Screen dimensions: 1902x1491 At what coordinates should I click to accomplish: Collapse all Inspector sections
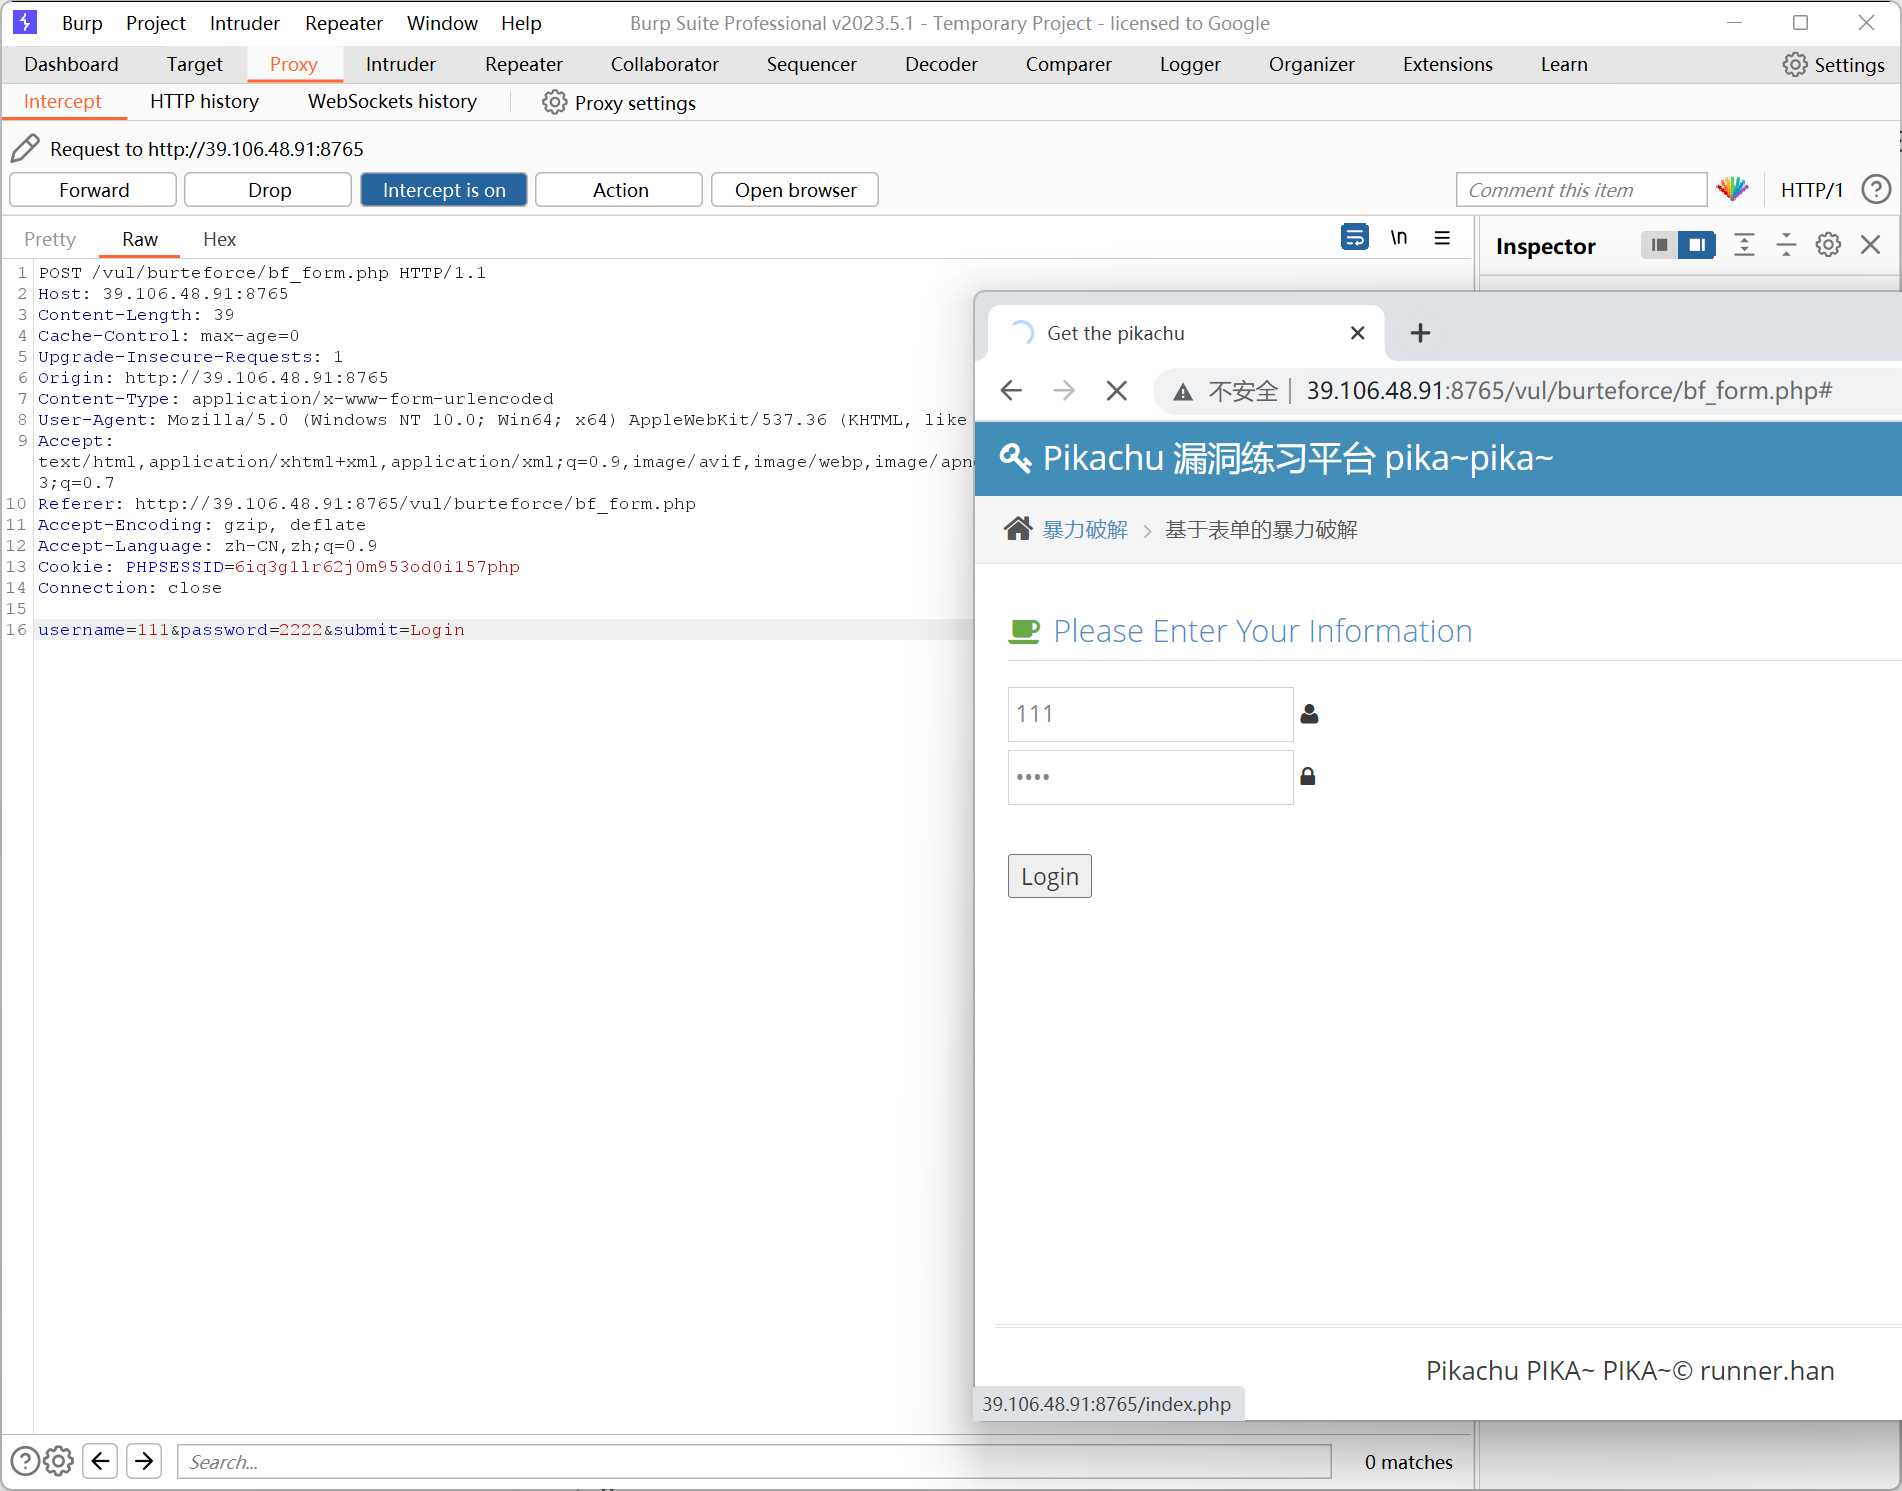pos(1786,245)
